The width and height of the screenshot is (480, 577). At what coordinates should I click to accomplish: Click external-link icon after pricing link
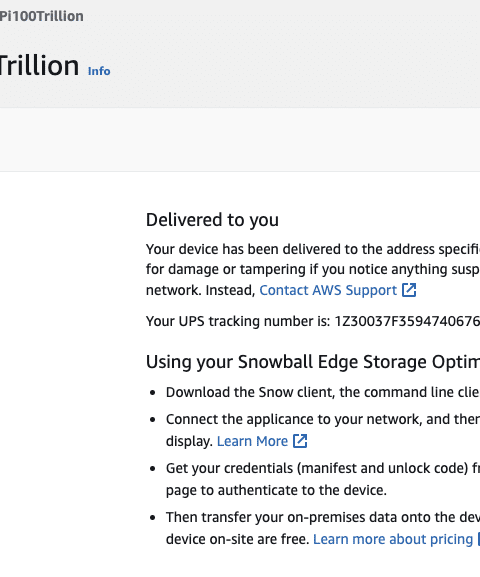(x=479, y=539)
